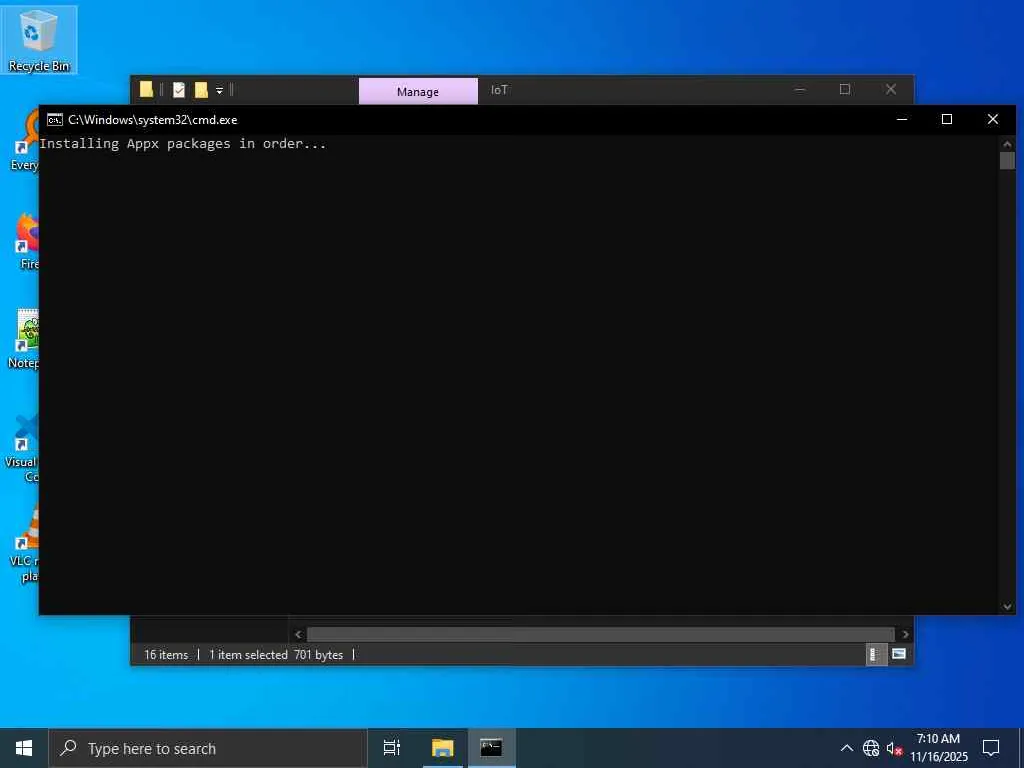Click the muted volume tray icon
The height and width of the screenshot is (768, 1024).
pos(894,748)
